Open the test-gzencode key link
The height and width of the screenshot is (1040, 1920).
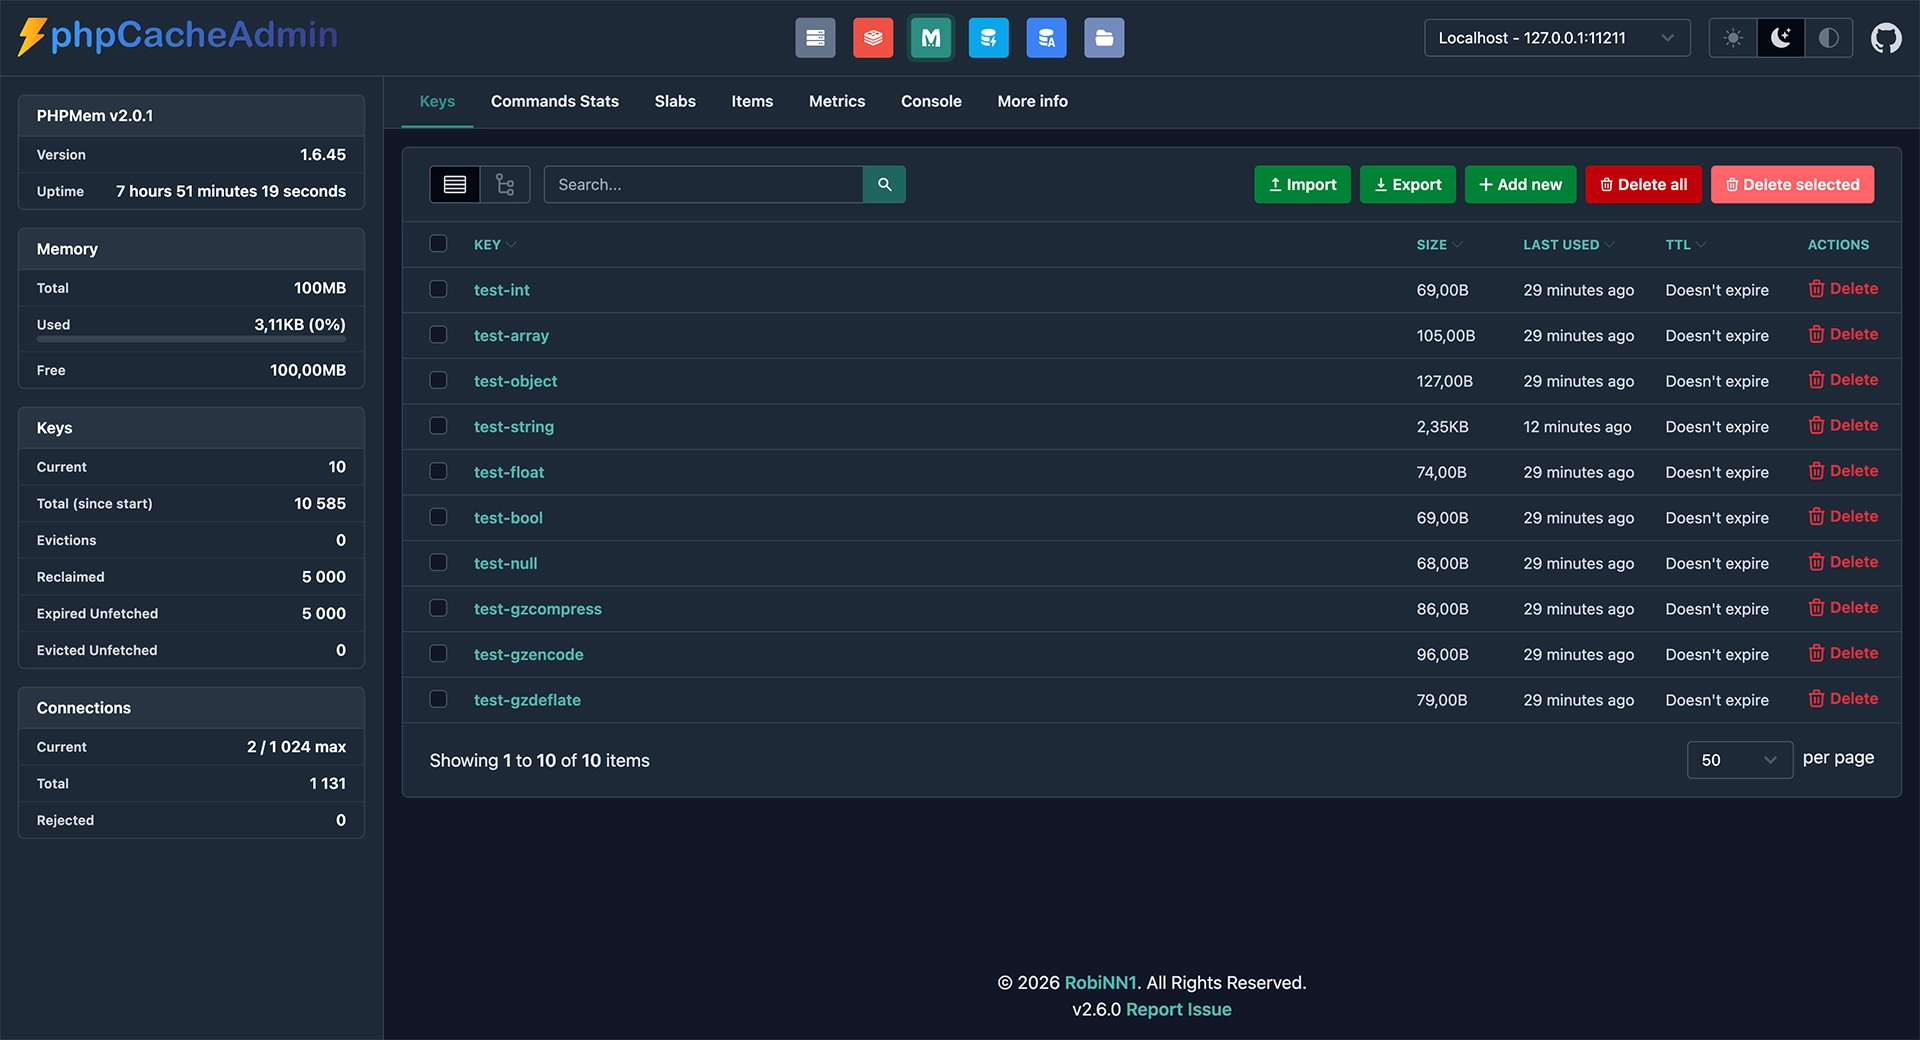[528, 654]
